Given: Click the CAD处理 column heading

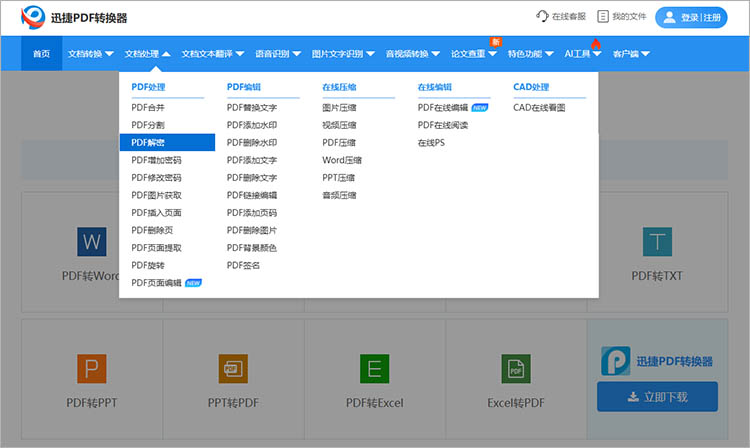Looking at the screenshot, I should pyautogui.click(x=531, y=87).
